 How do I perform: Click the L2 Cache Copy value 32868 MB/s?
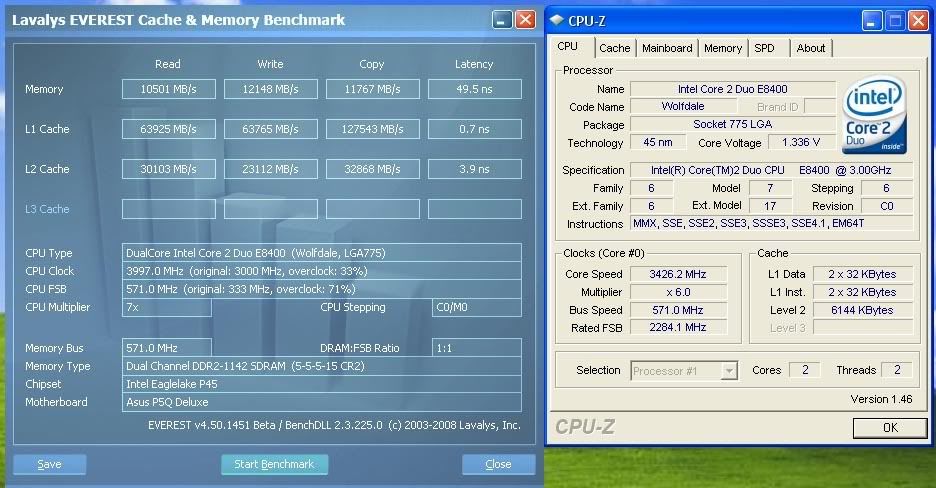tap(372, 169)
